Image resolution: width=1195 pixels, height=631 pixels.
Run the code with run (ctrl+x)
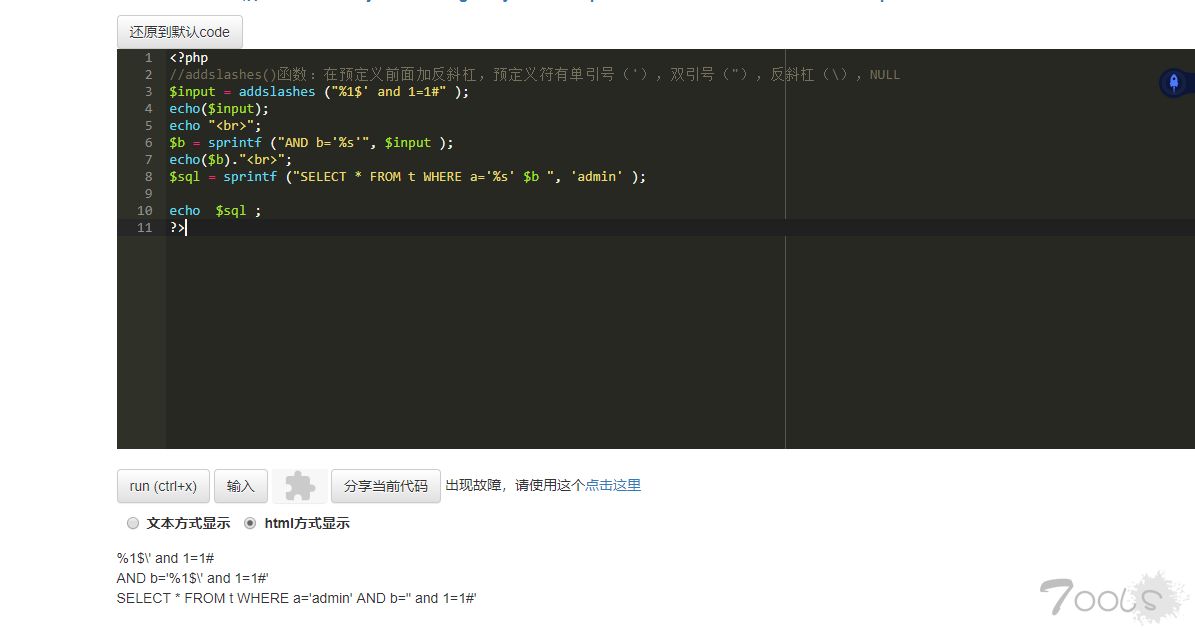point(163,486)
